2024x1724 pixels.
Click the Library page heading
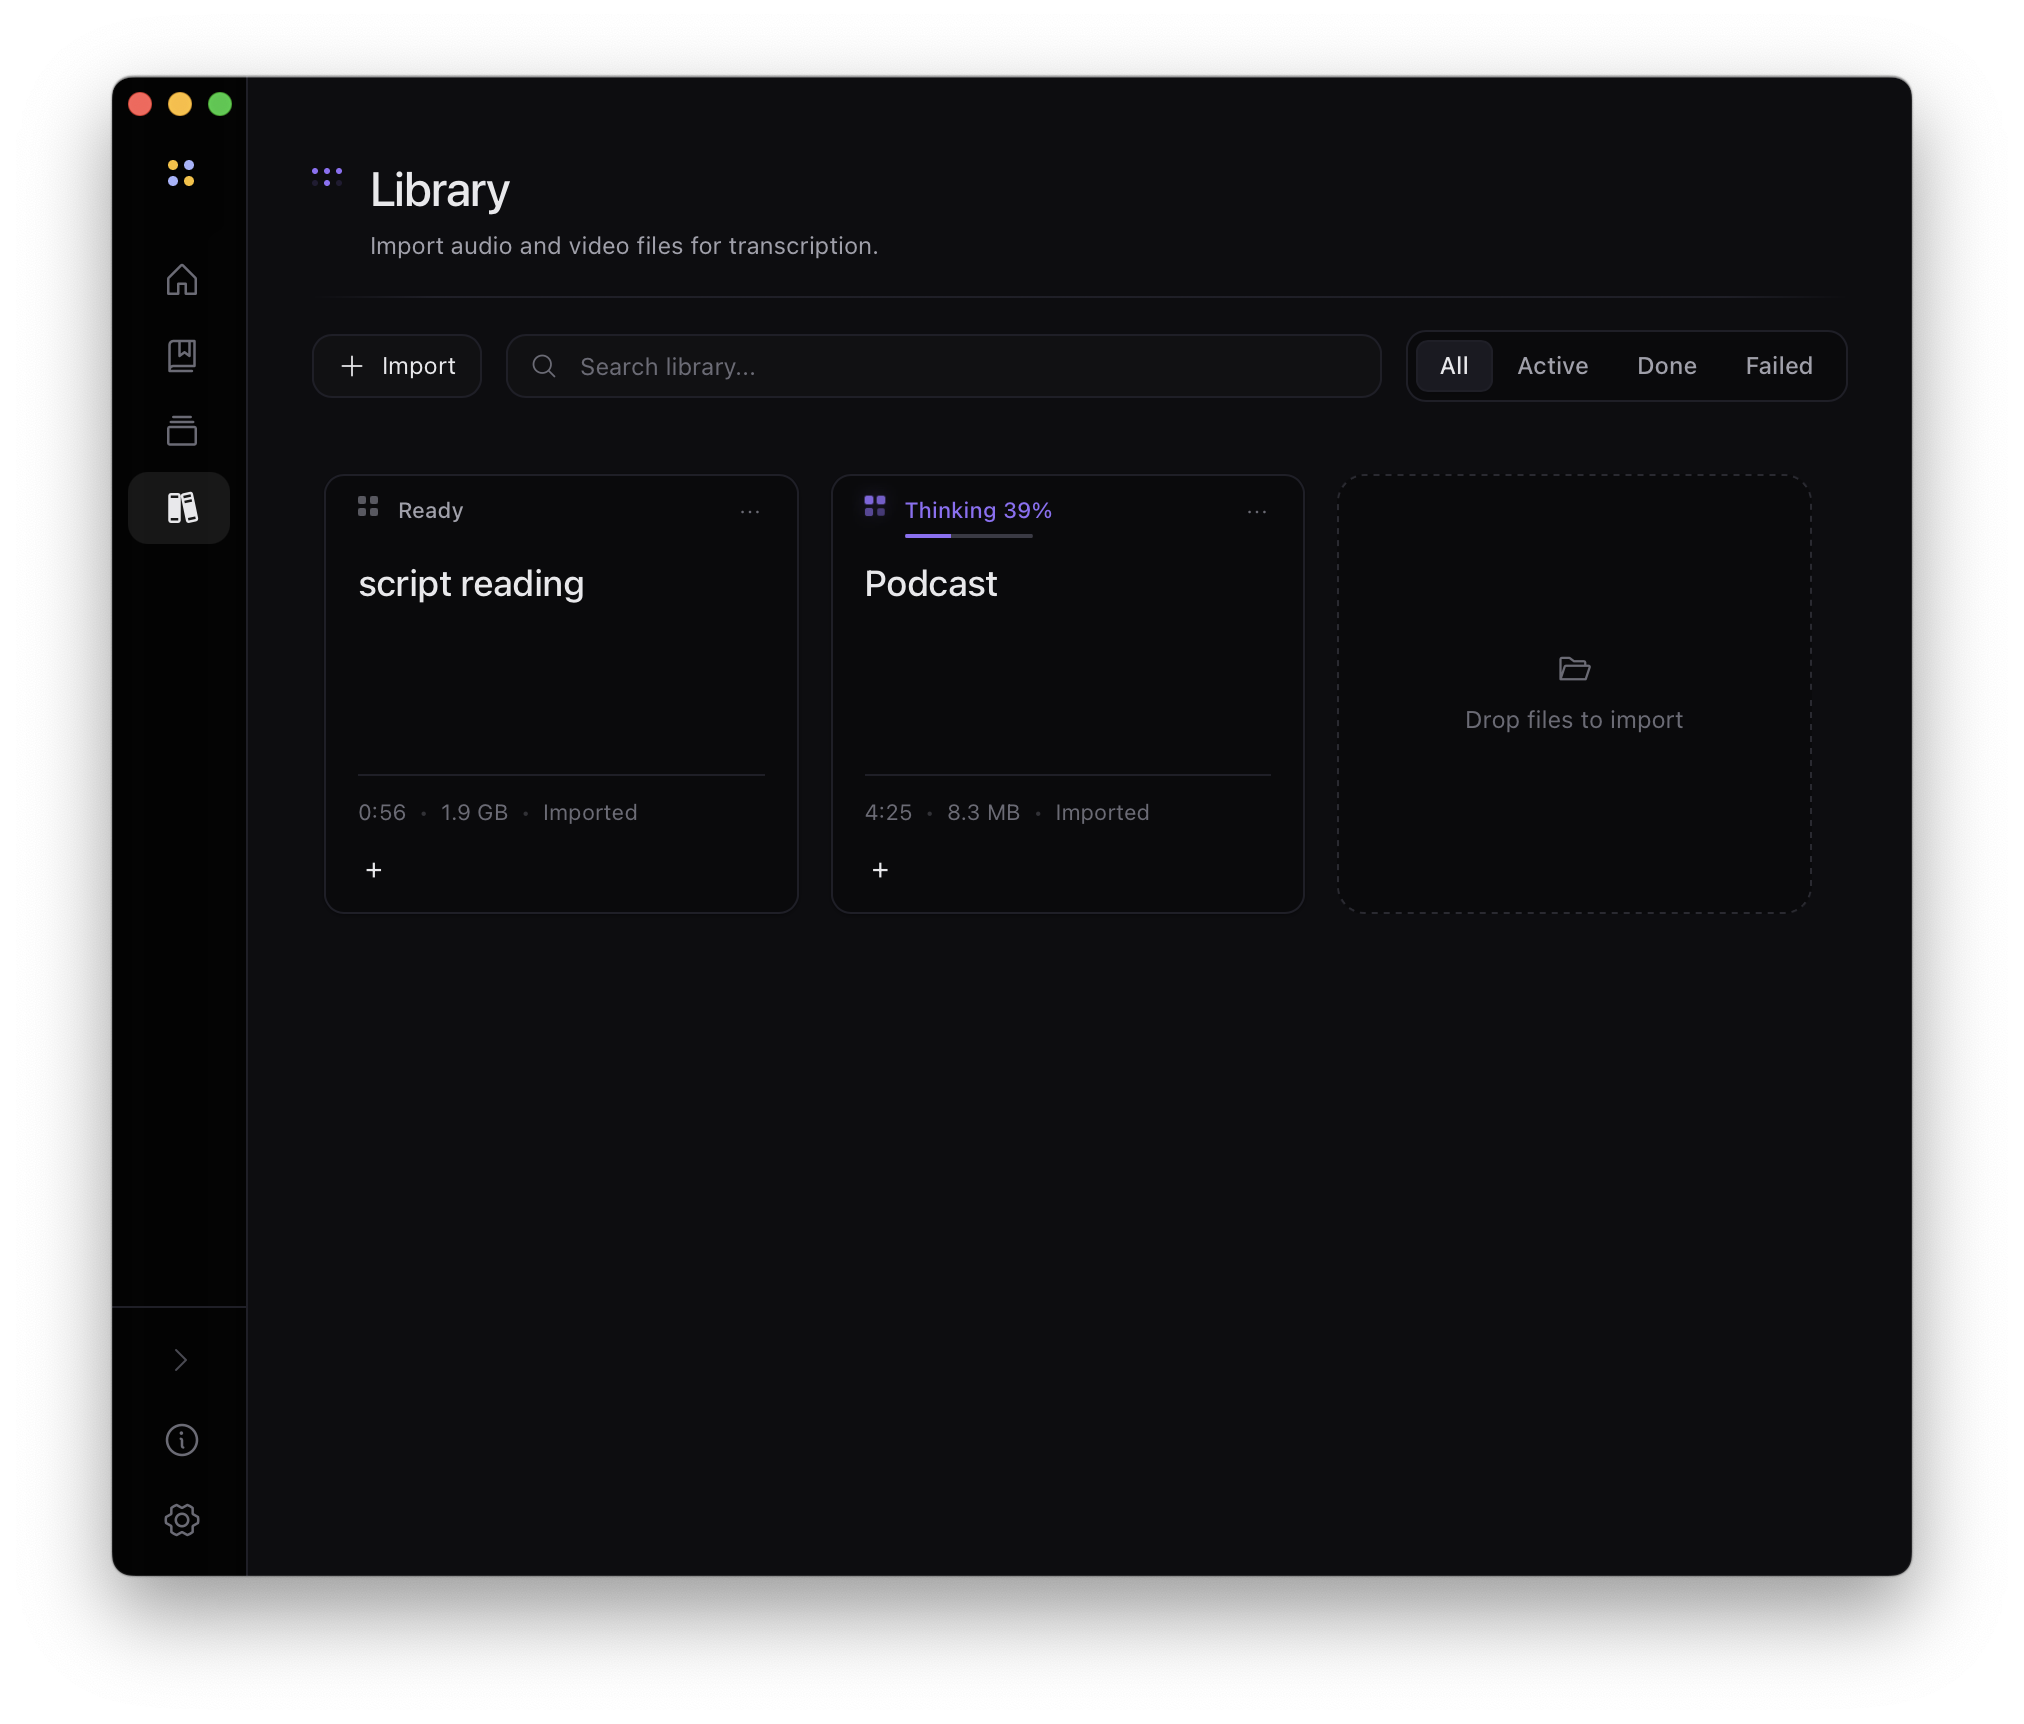tap(440, 190)
